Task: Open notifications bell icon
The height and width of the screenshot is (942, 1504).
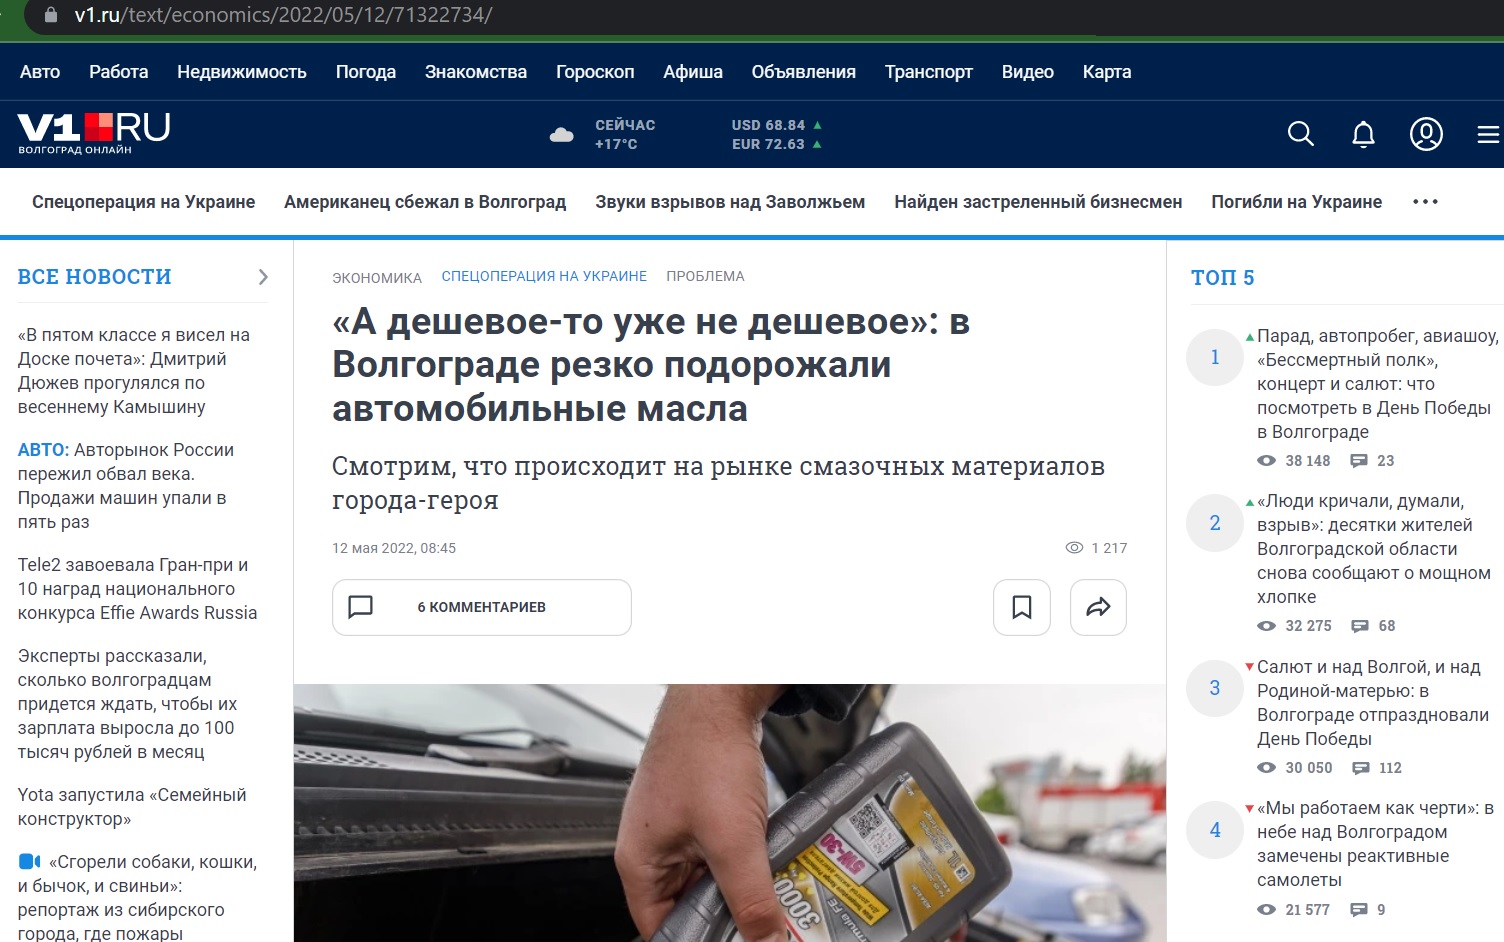Action: 1363,134
